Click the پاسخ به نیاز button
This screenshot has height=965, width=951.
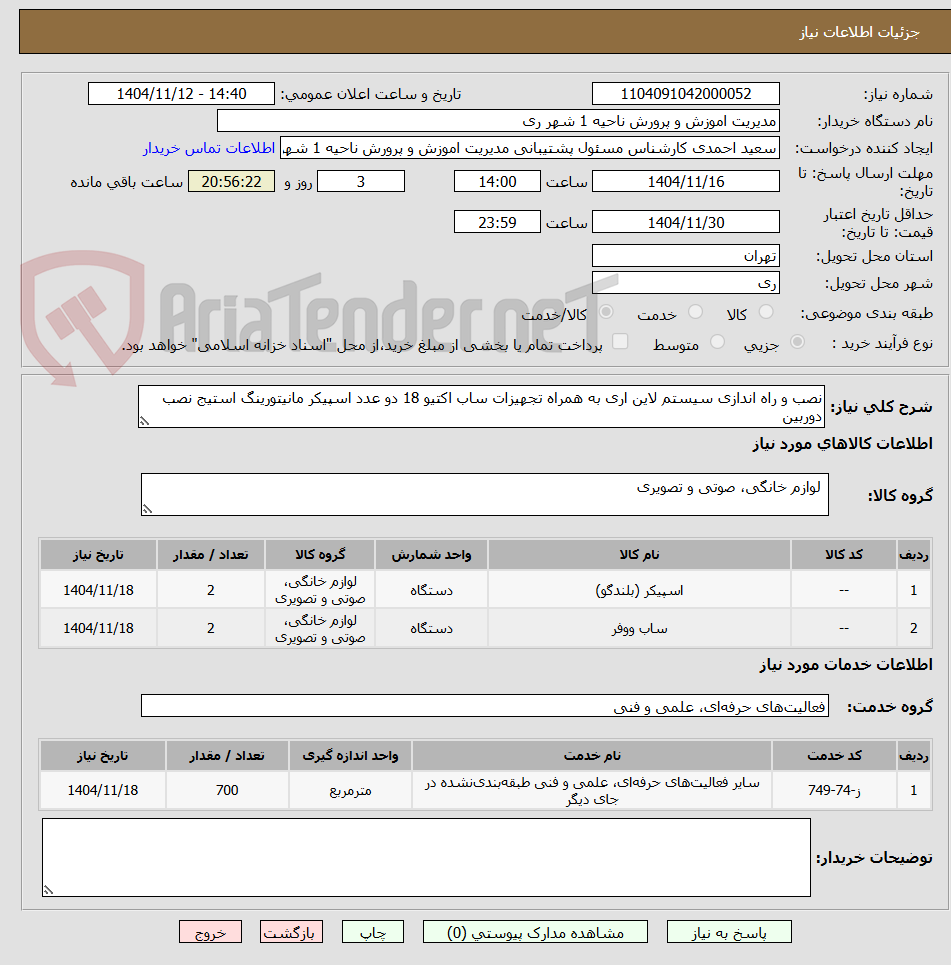coord(729,932)
